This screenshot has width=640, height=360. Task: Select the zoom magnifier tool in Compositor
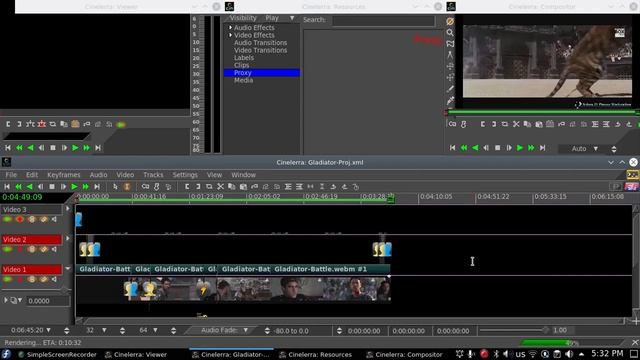(x=450, y=32)
